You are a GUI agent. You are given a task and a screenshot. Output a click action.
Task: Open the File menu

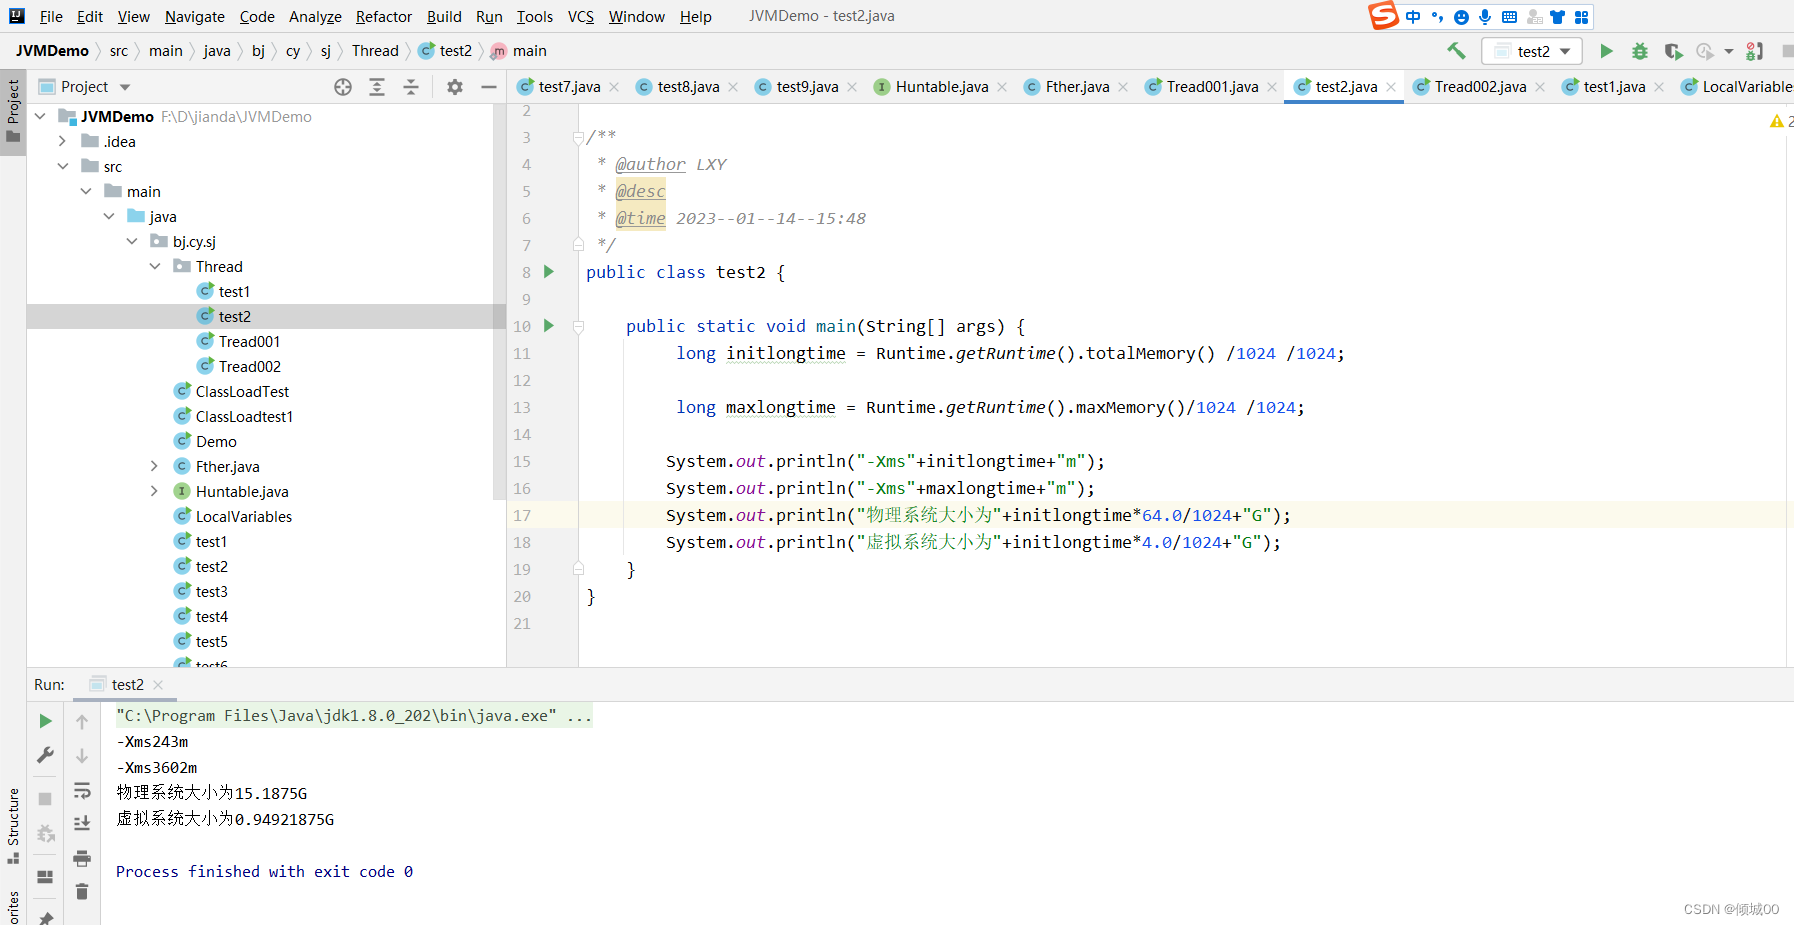(x=51, y=16)
